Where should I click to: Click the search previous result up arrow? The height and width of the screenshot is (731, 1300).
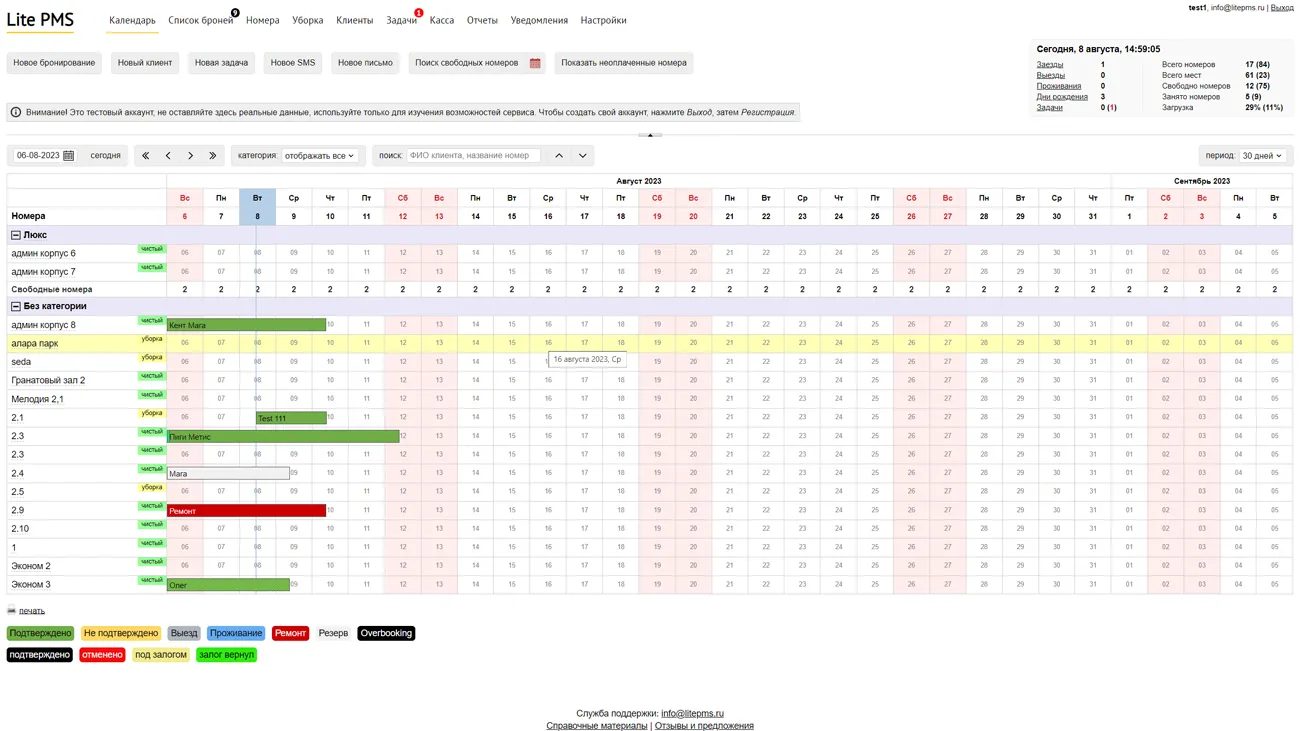(559, 156)
